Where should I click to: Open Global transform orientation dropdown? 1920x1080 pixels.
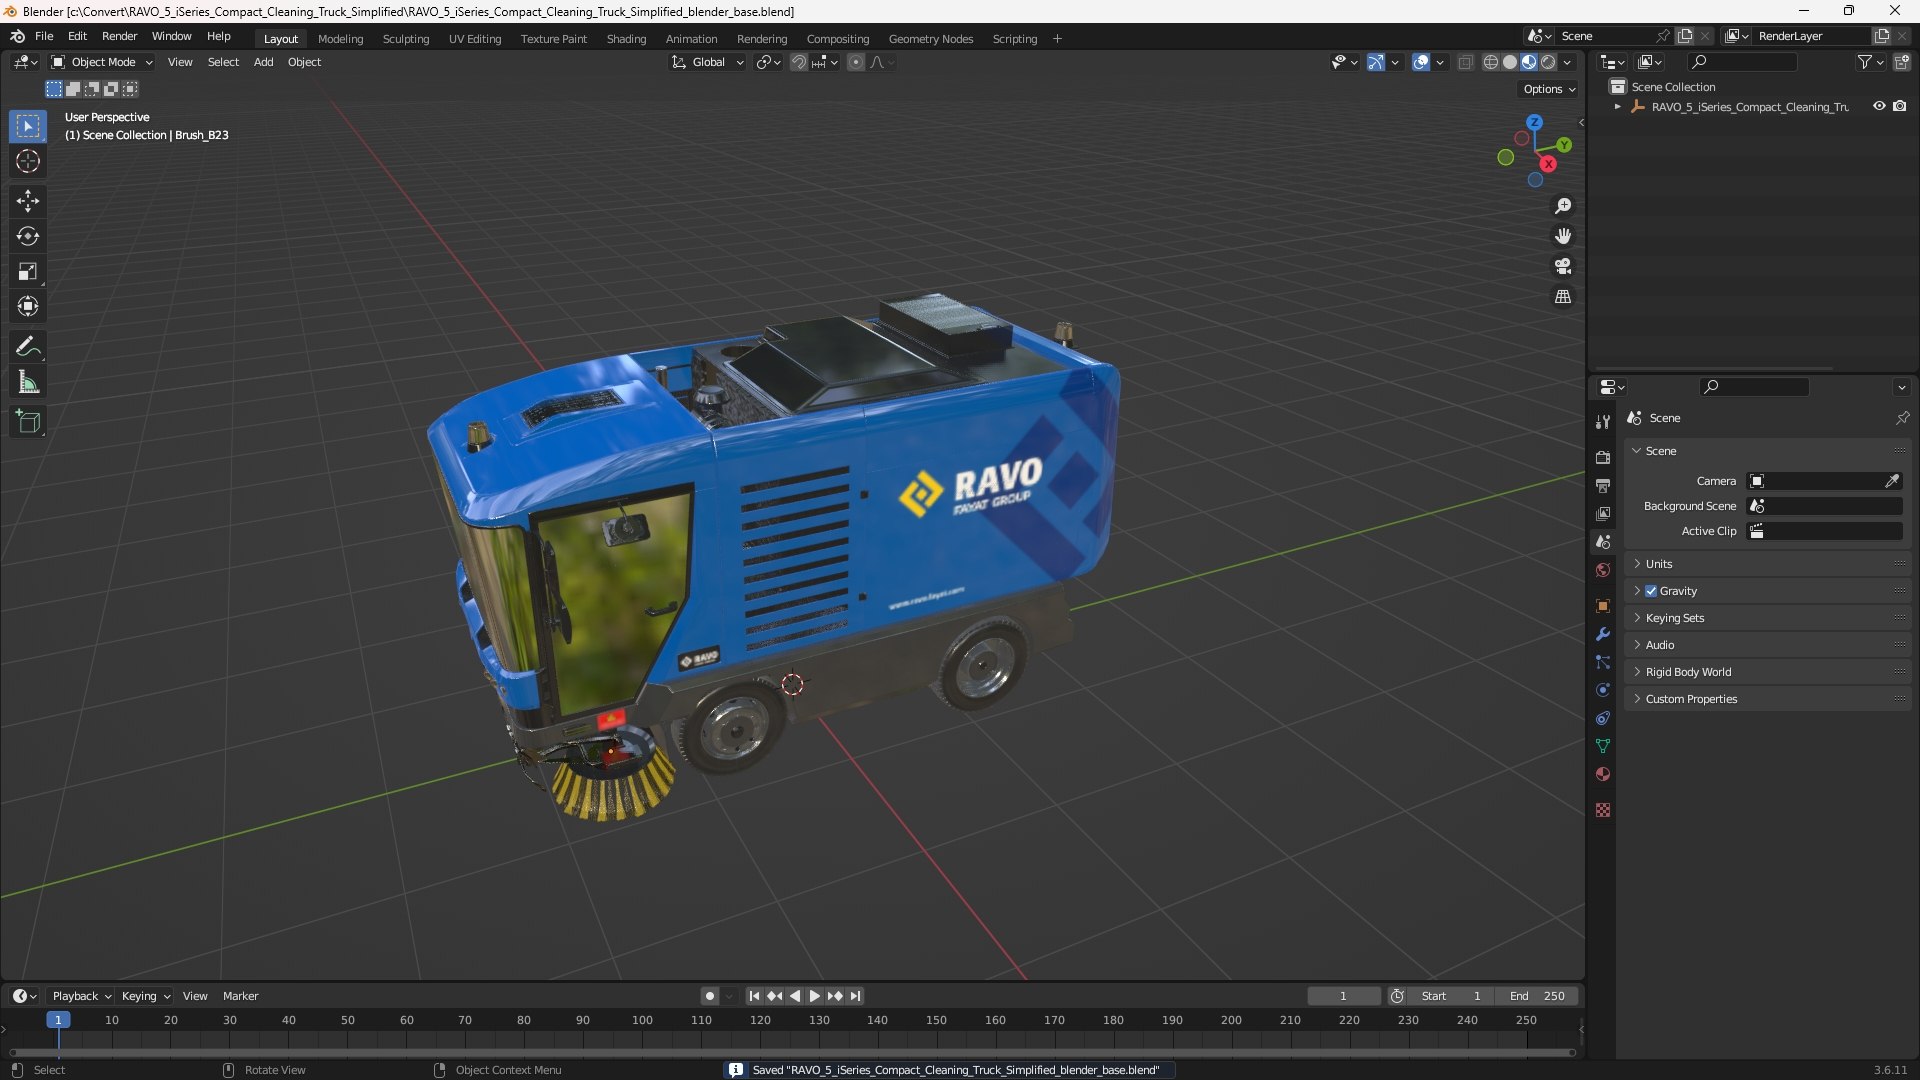(x=707, y=62)
